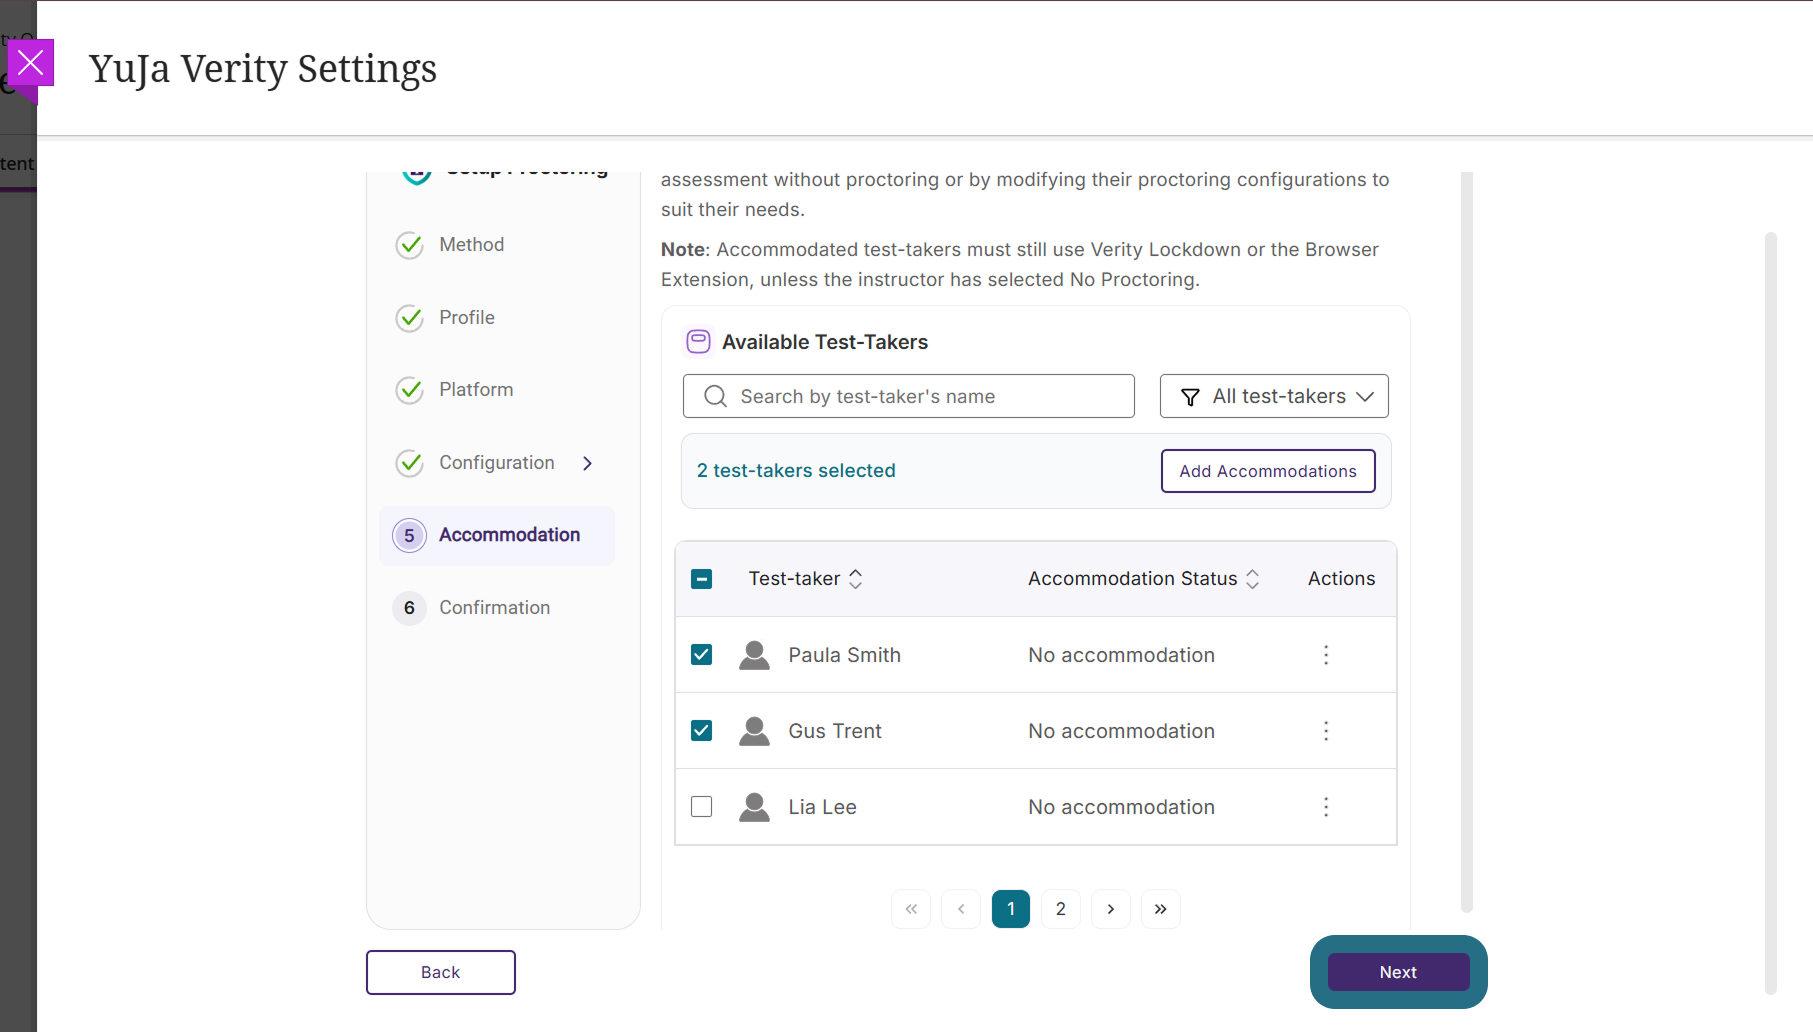Open actions menu for Paula Smith
The height and width of the screenshot is (1032, 1813).
pos(1326,655)
